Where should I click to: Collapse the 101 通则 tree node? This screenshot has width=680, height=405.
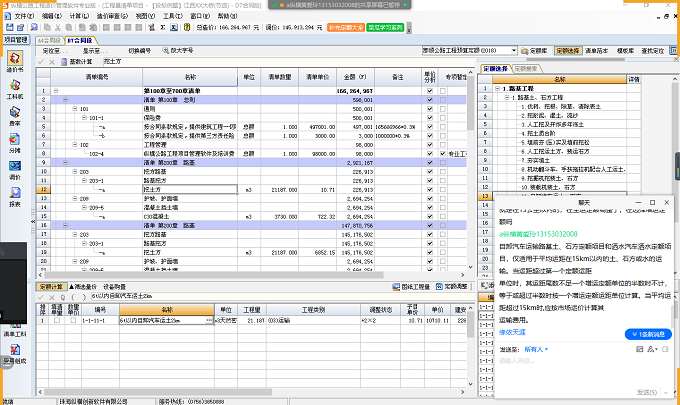click(x=75, y=109)
